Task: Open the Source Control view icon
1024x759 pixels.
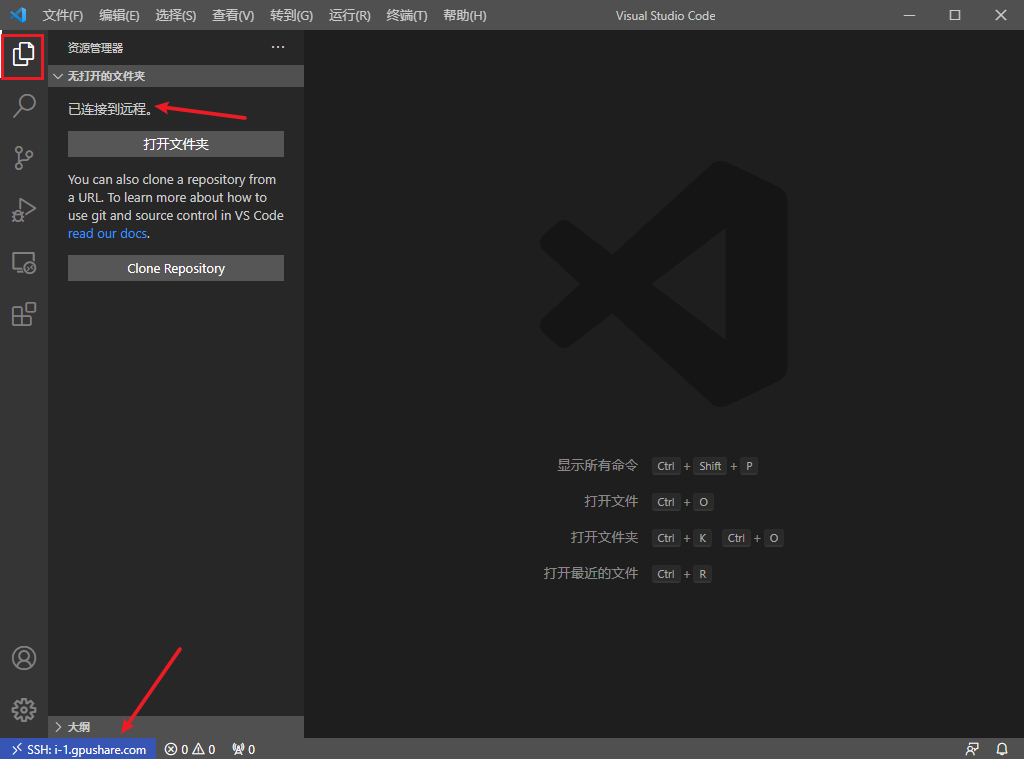Action: (24, 158)
